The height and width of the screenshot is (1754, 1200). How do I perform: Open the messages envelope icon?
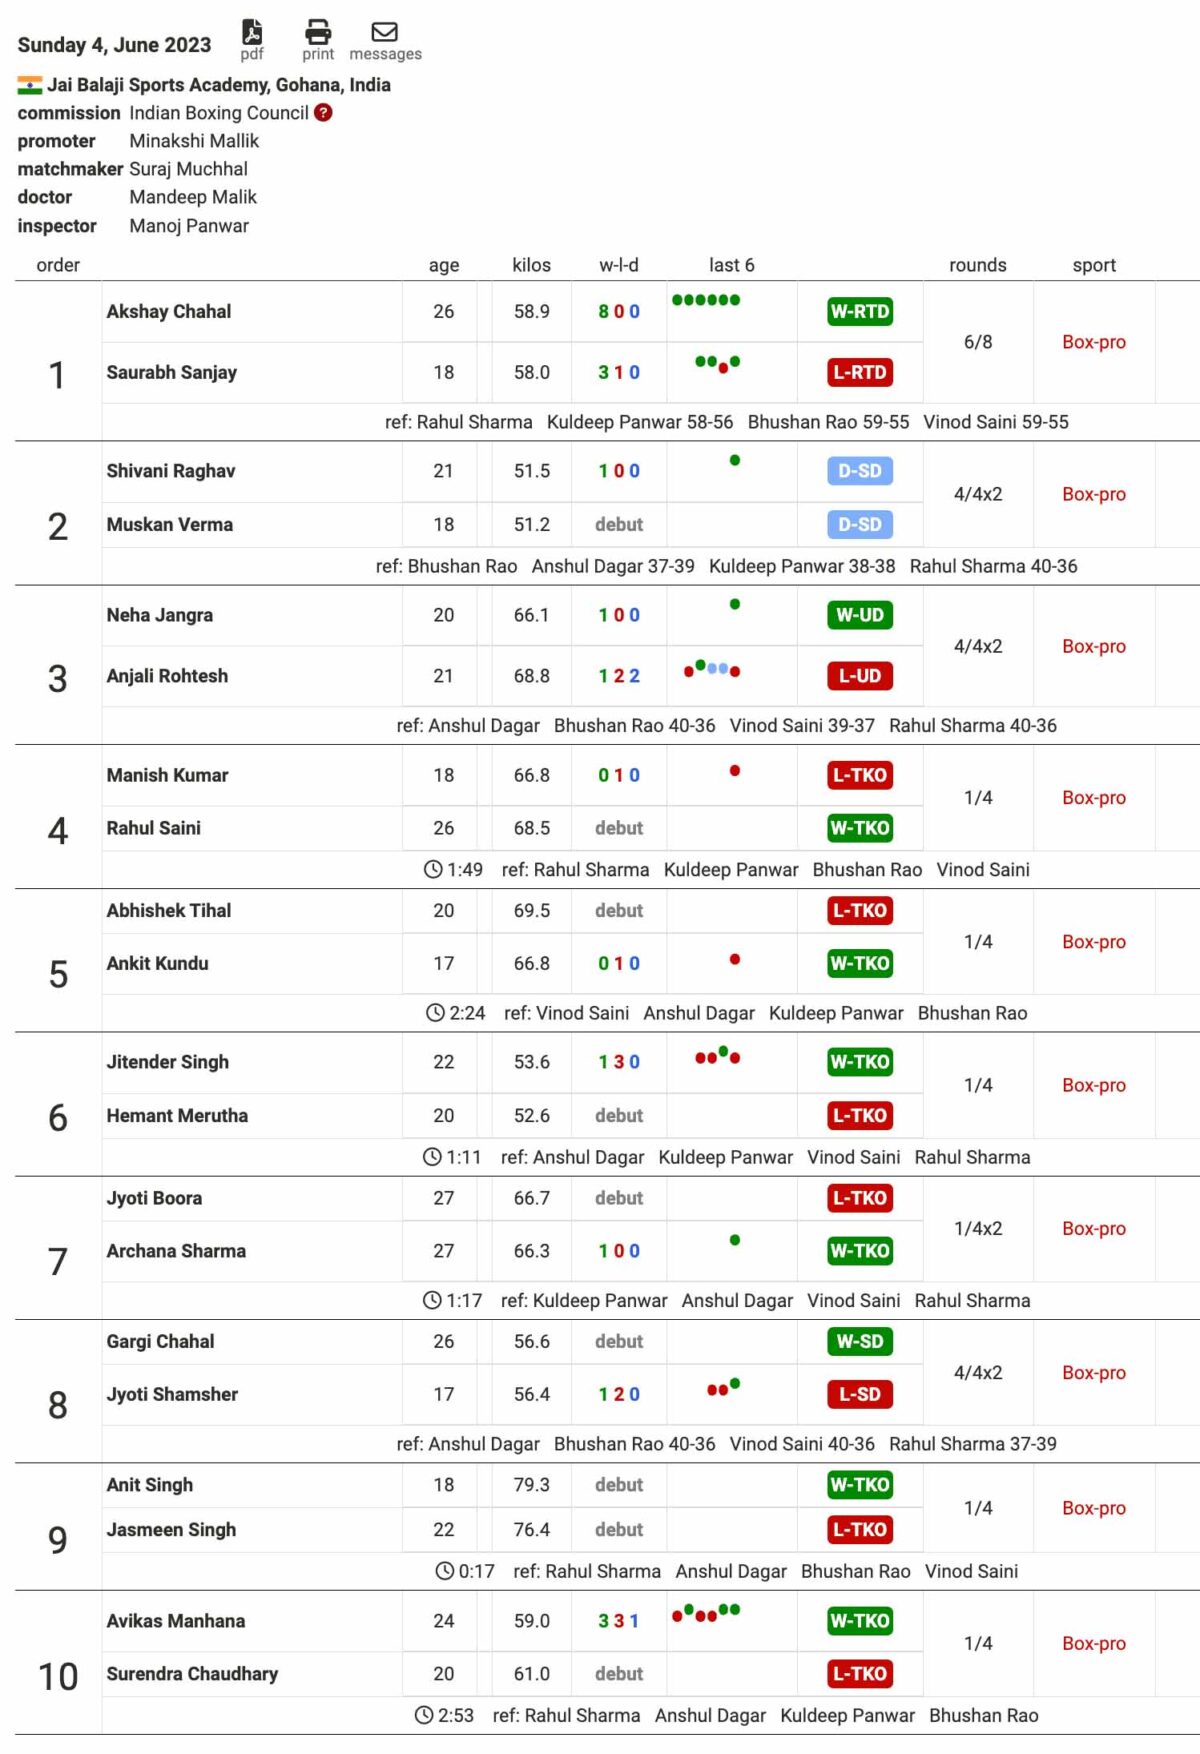tap(385, 32)
